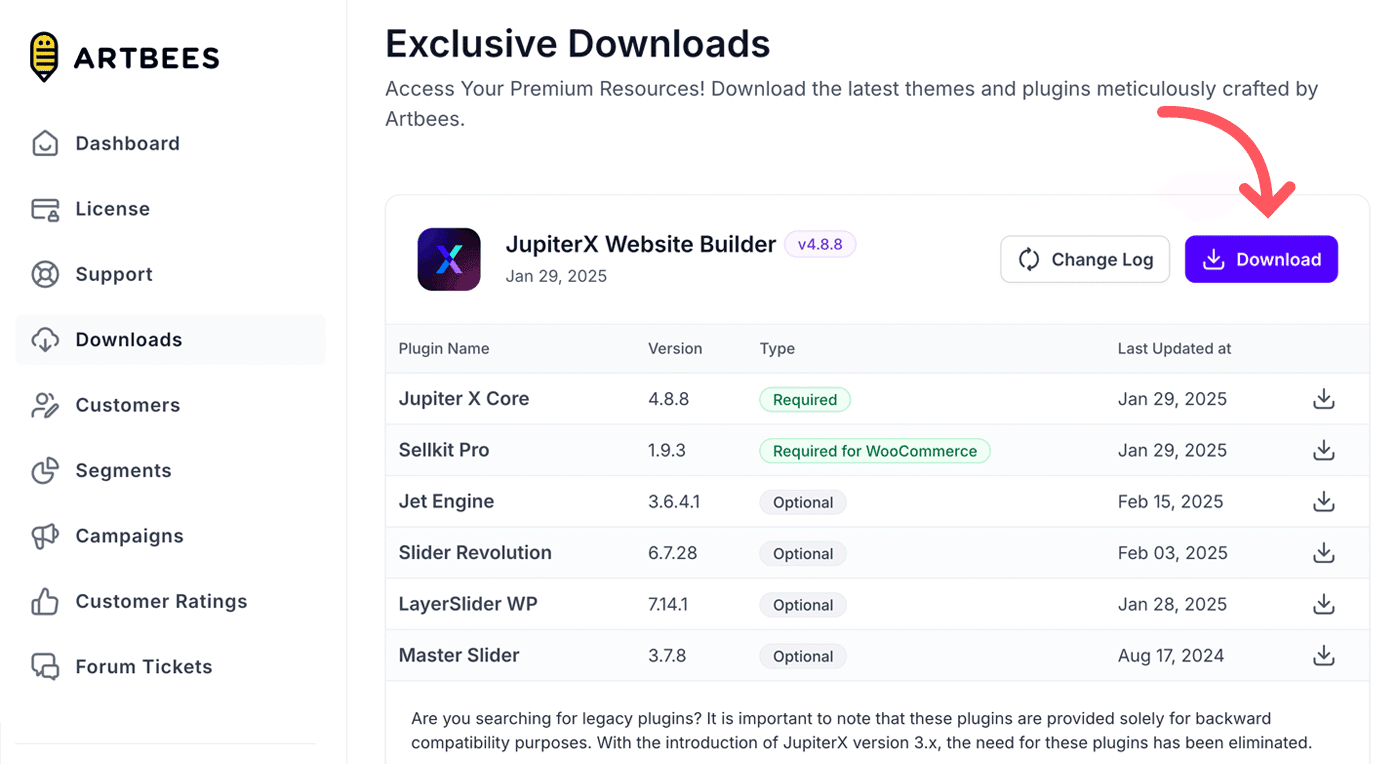
Task: Click the Slider Revolution plugin name
Action: (475, 553)
